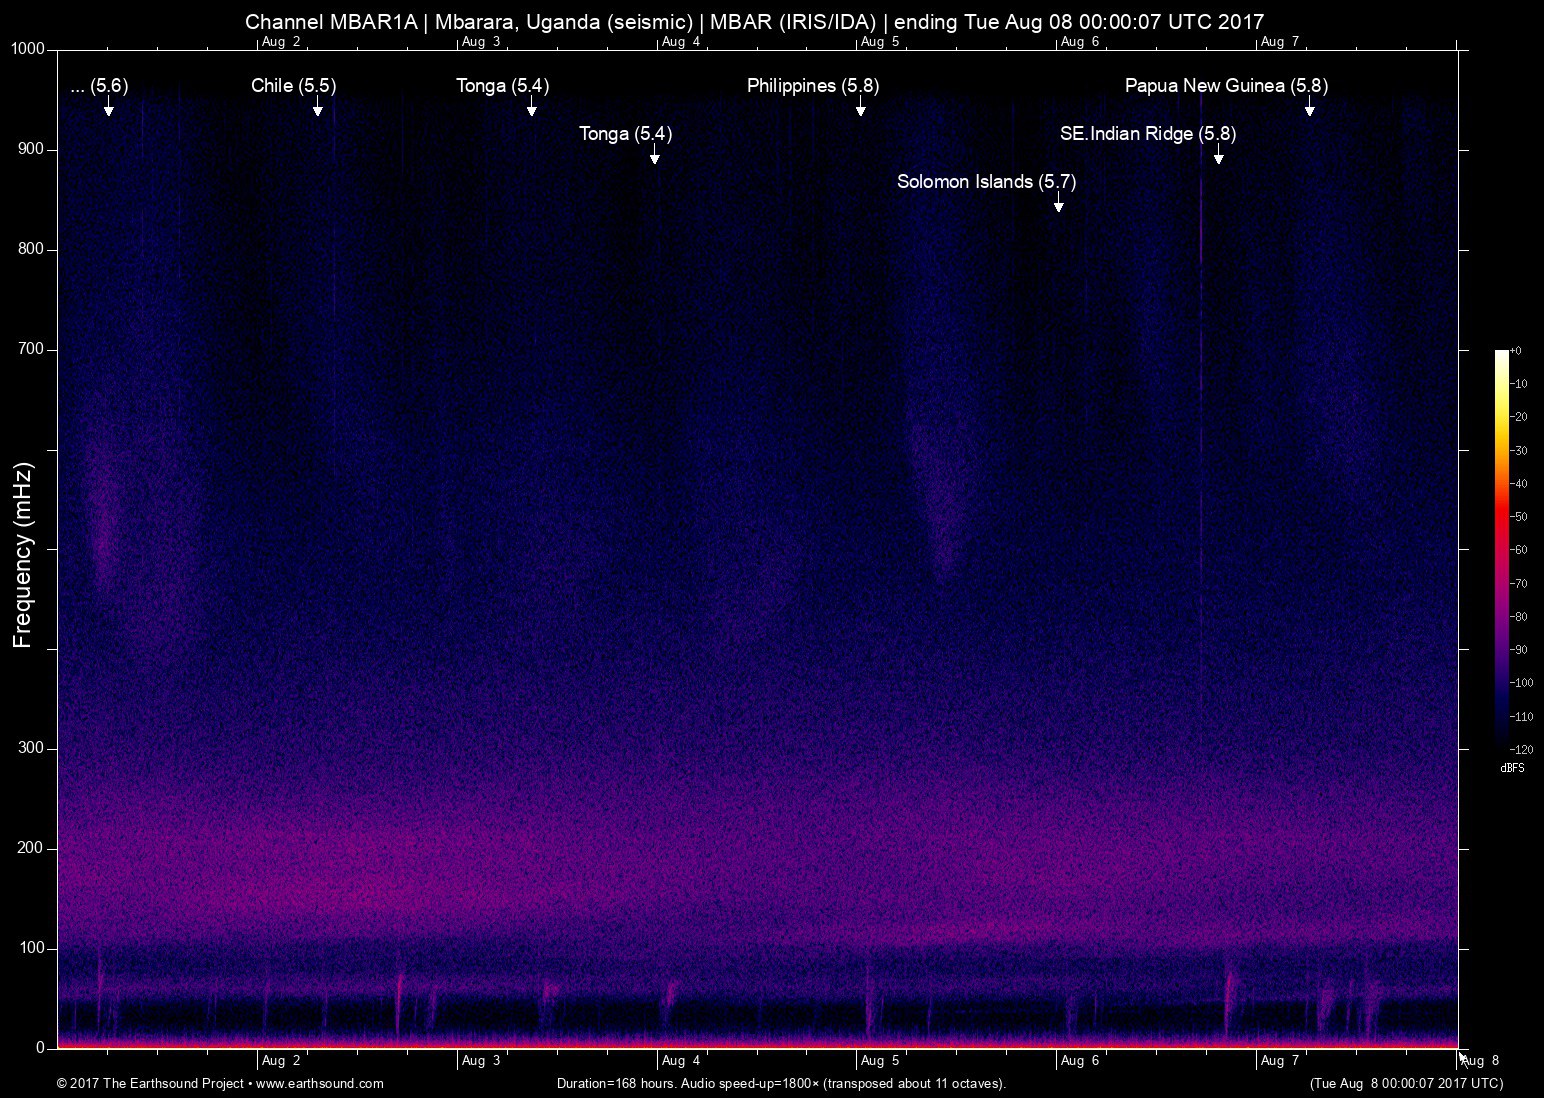This screenshot has width=1544, height=1098.
Task: Expand the Aug 8 marker at bottom right
Action: [1478, 1060]
